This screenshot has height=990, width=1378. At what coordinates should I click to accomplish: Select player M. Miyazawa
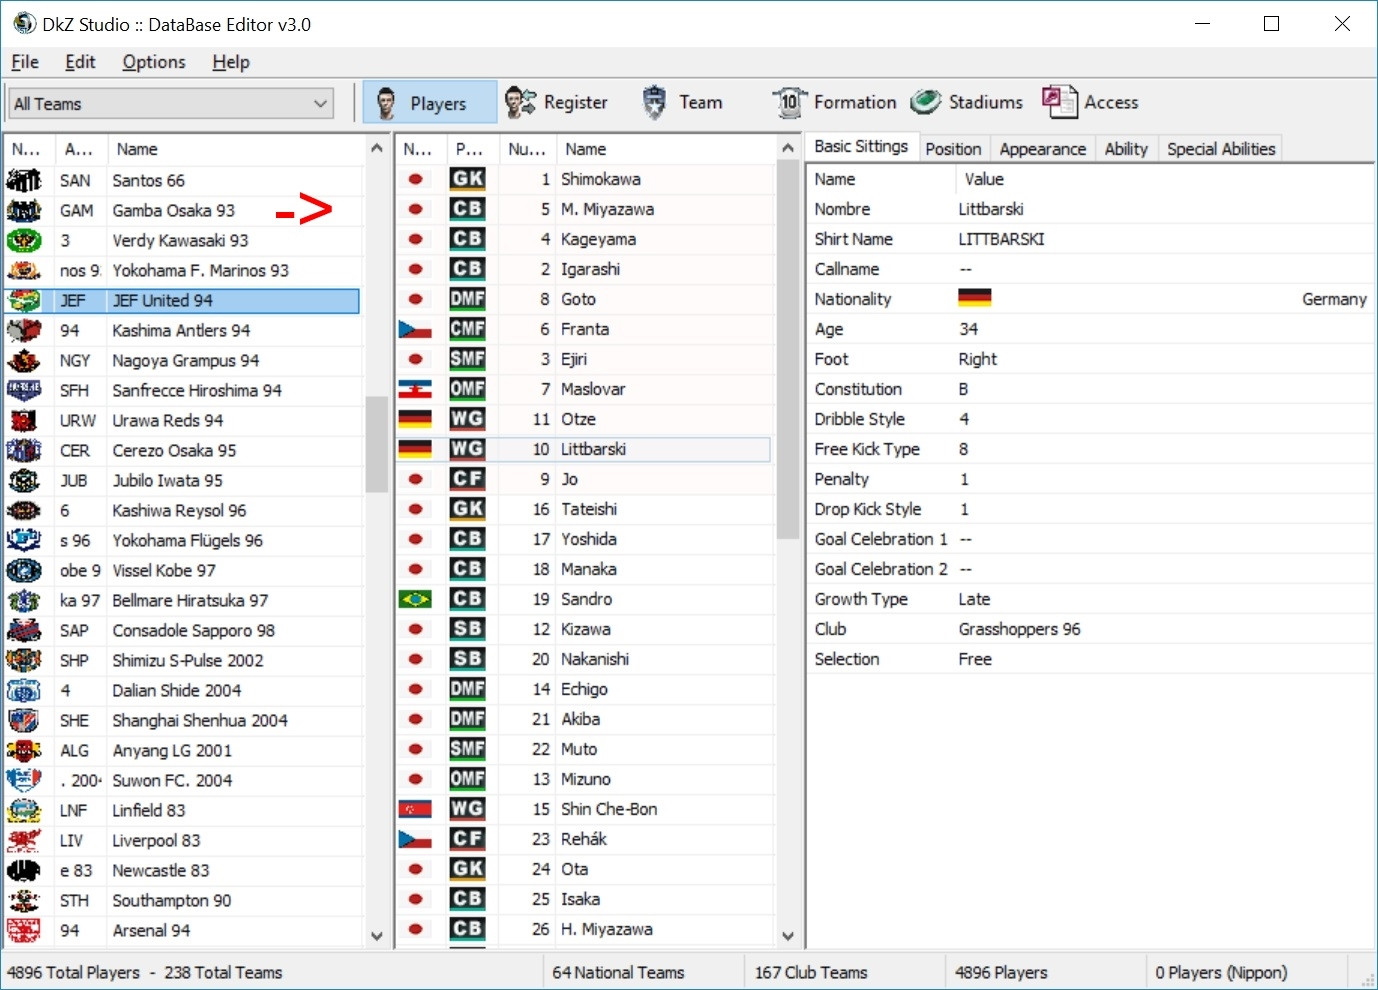coord(584,209)
